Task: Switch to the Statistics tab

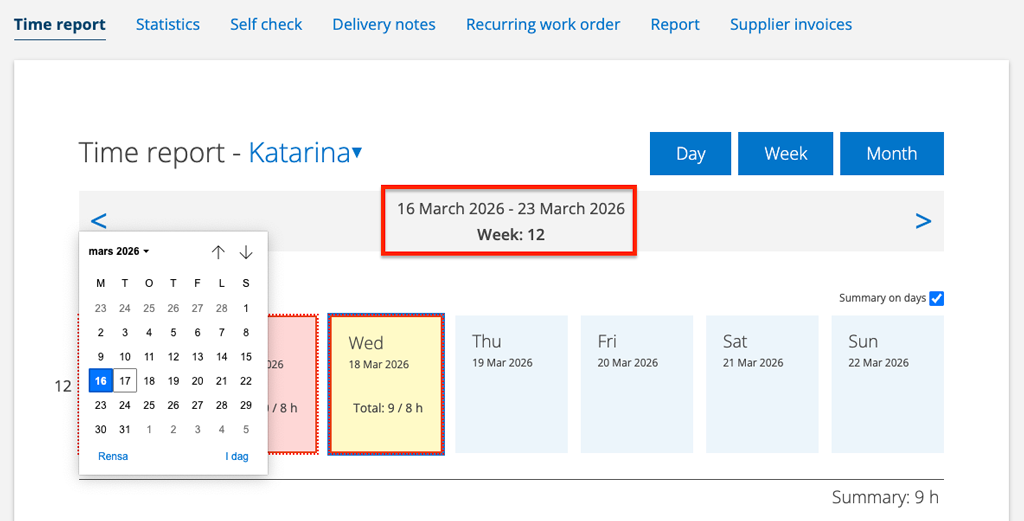Action: (x=168, y=24)
